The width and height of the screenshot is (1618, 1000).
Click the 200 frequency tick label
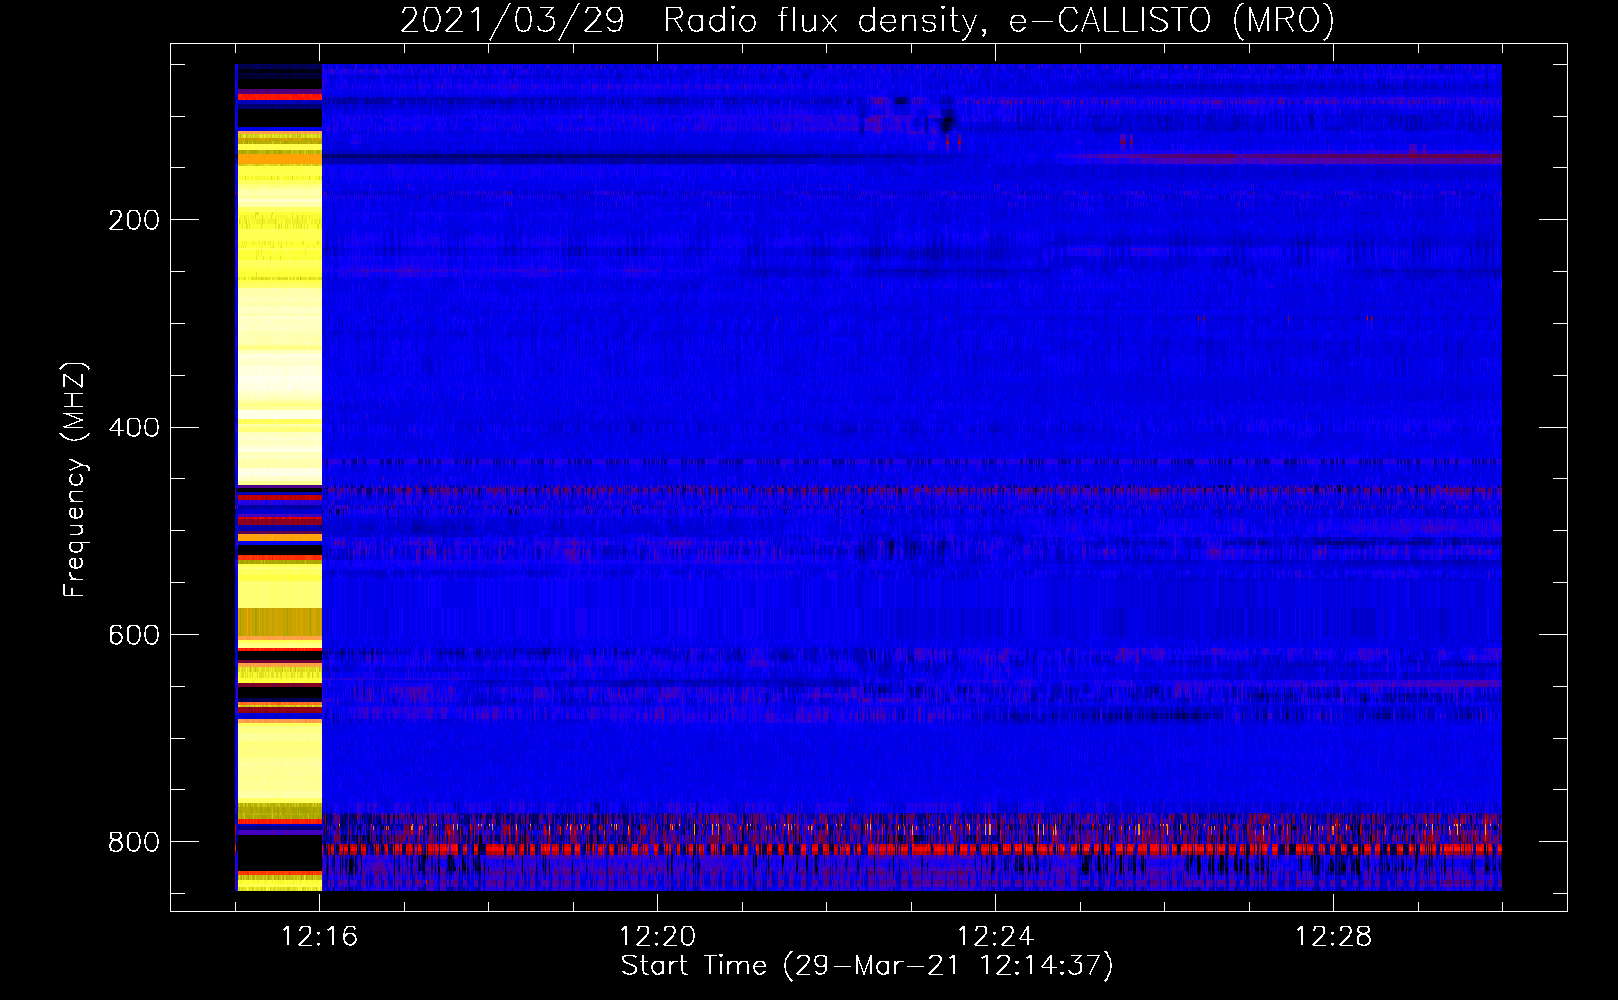pos(134,220)
